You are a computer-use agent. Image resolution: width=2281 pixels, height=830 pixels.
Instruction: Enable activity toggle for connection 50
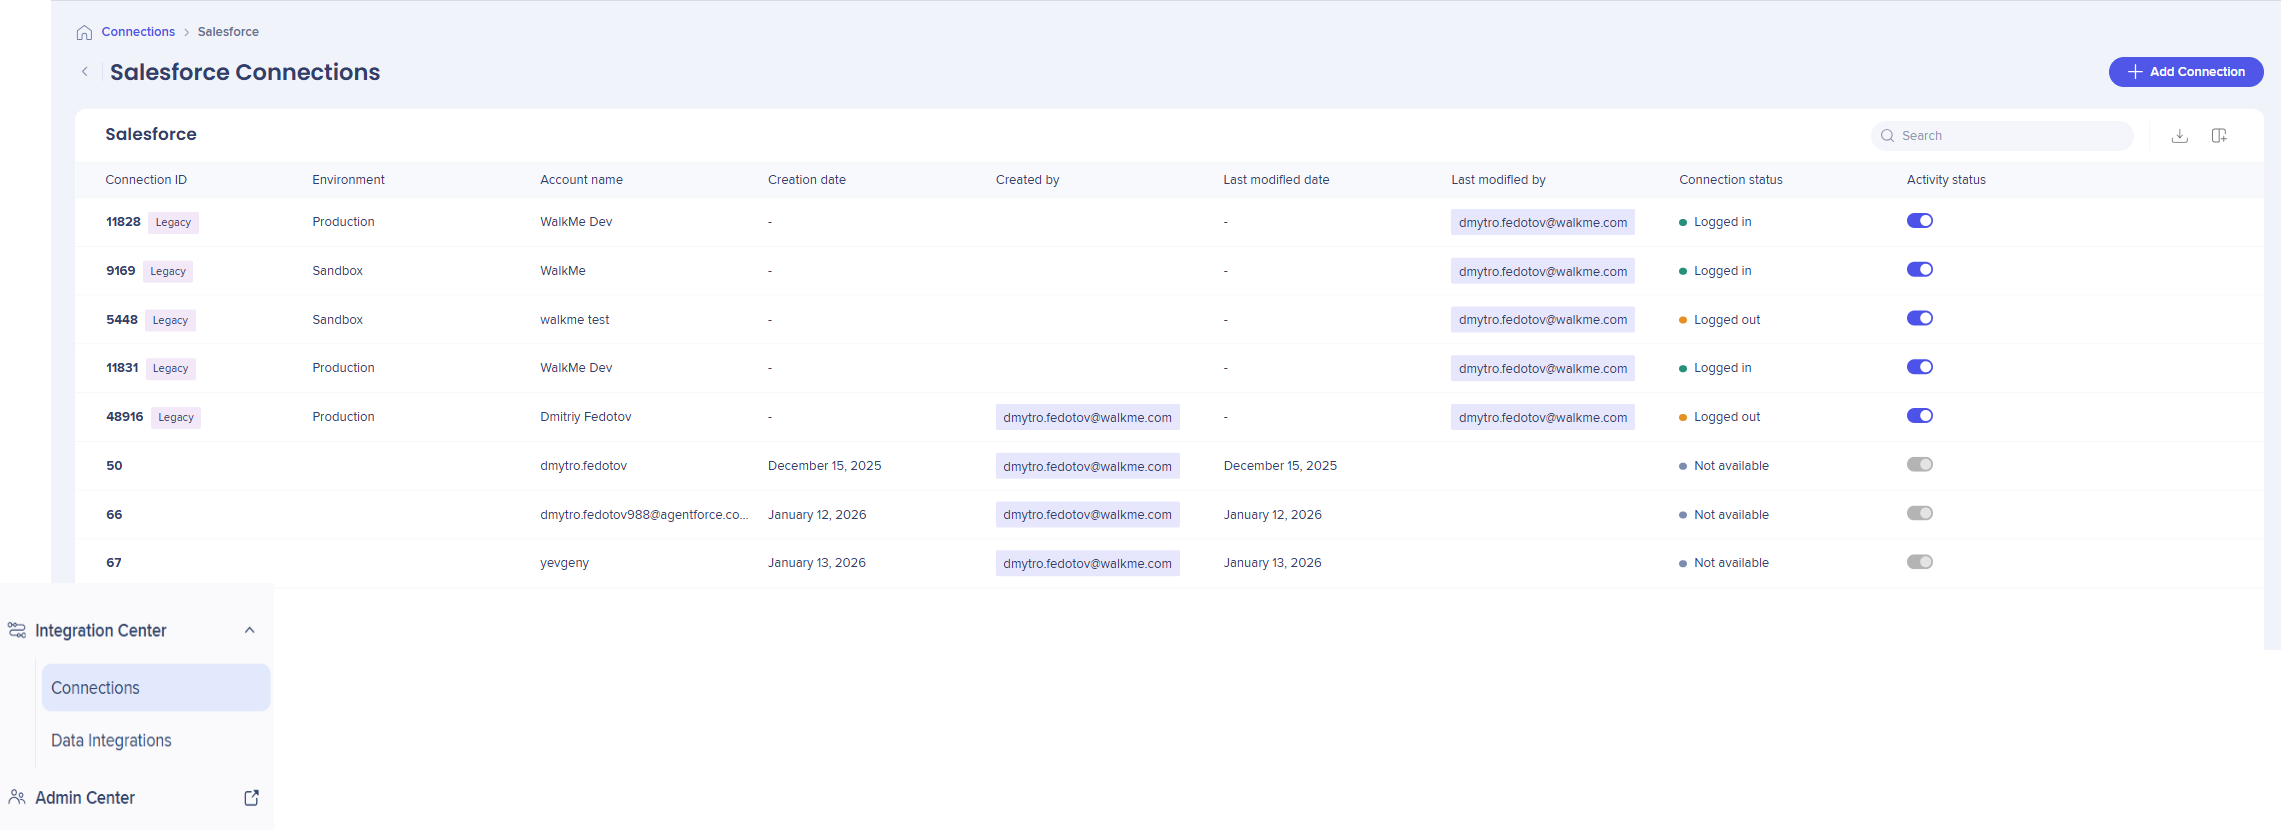(1919, 465)
